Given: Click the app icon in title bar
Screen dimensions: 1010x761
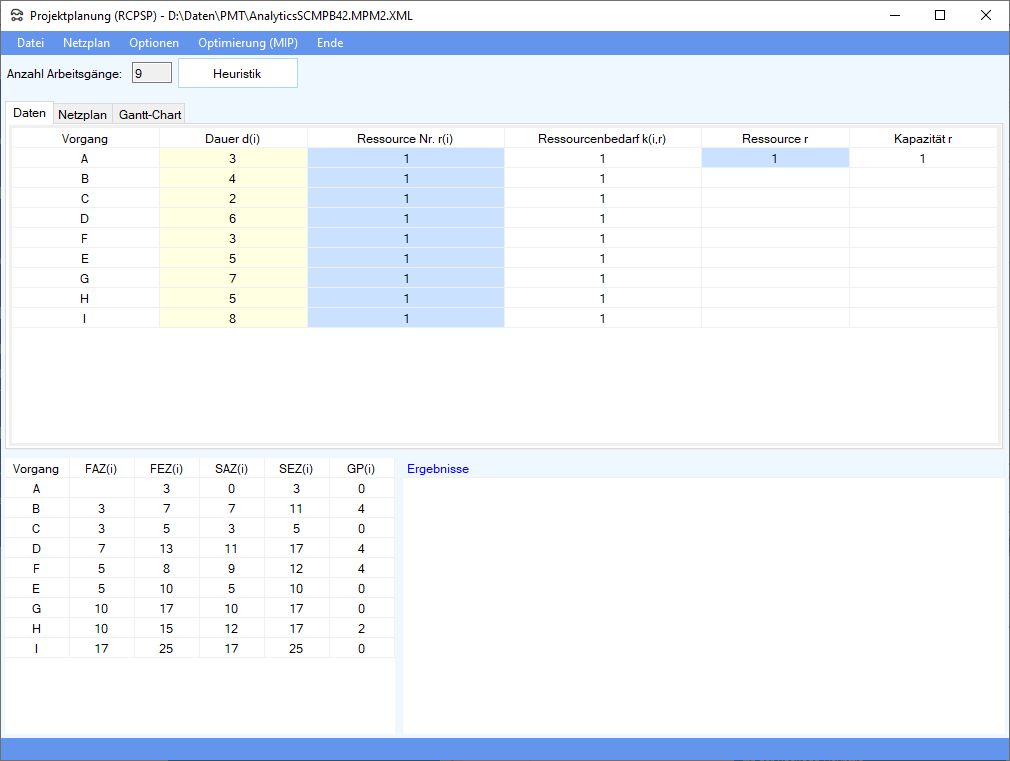Looking at the screenshot, I should pos(17,16).
